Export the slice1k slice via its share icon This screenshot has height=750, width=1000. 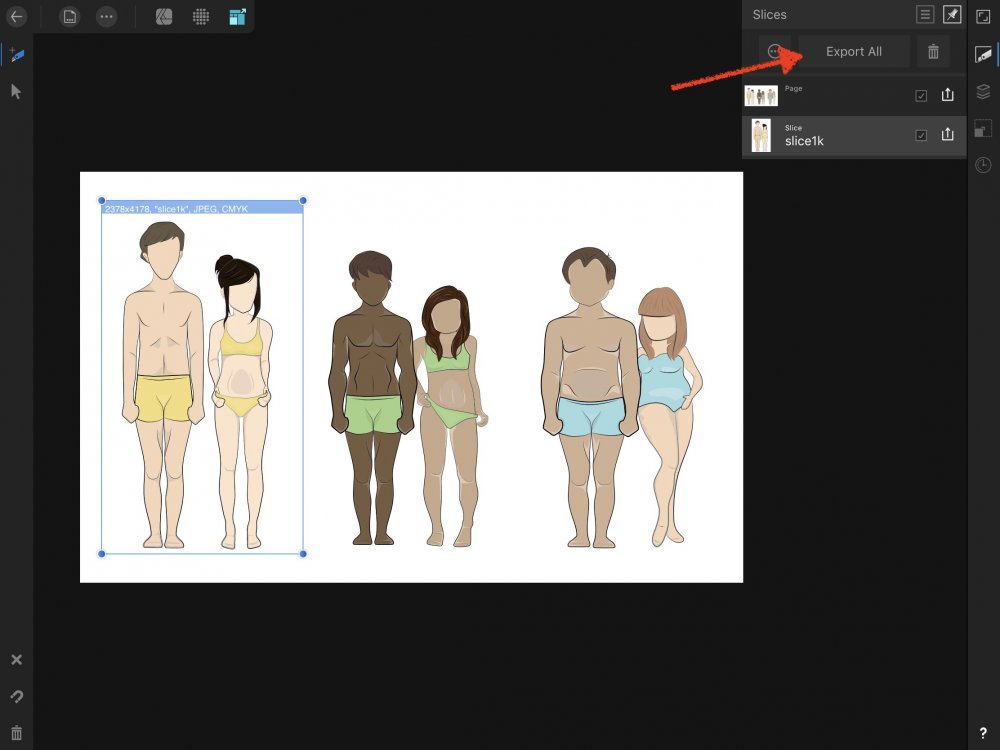point(948,135)
